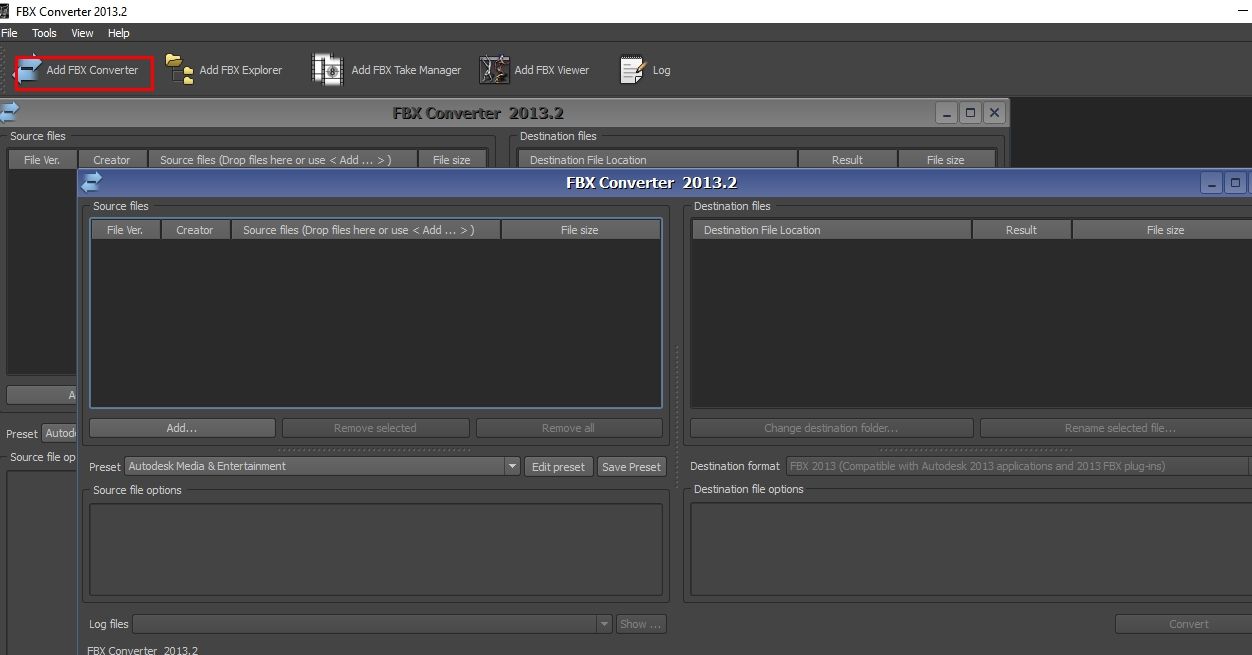Click the blue arrow icon on the inner converter window
The width and height of the screenshot is (1252, 655).
coord(92,182)
